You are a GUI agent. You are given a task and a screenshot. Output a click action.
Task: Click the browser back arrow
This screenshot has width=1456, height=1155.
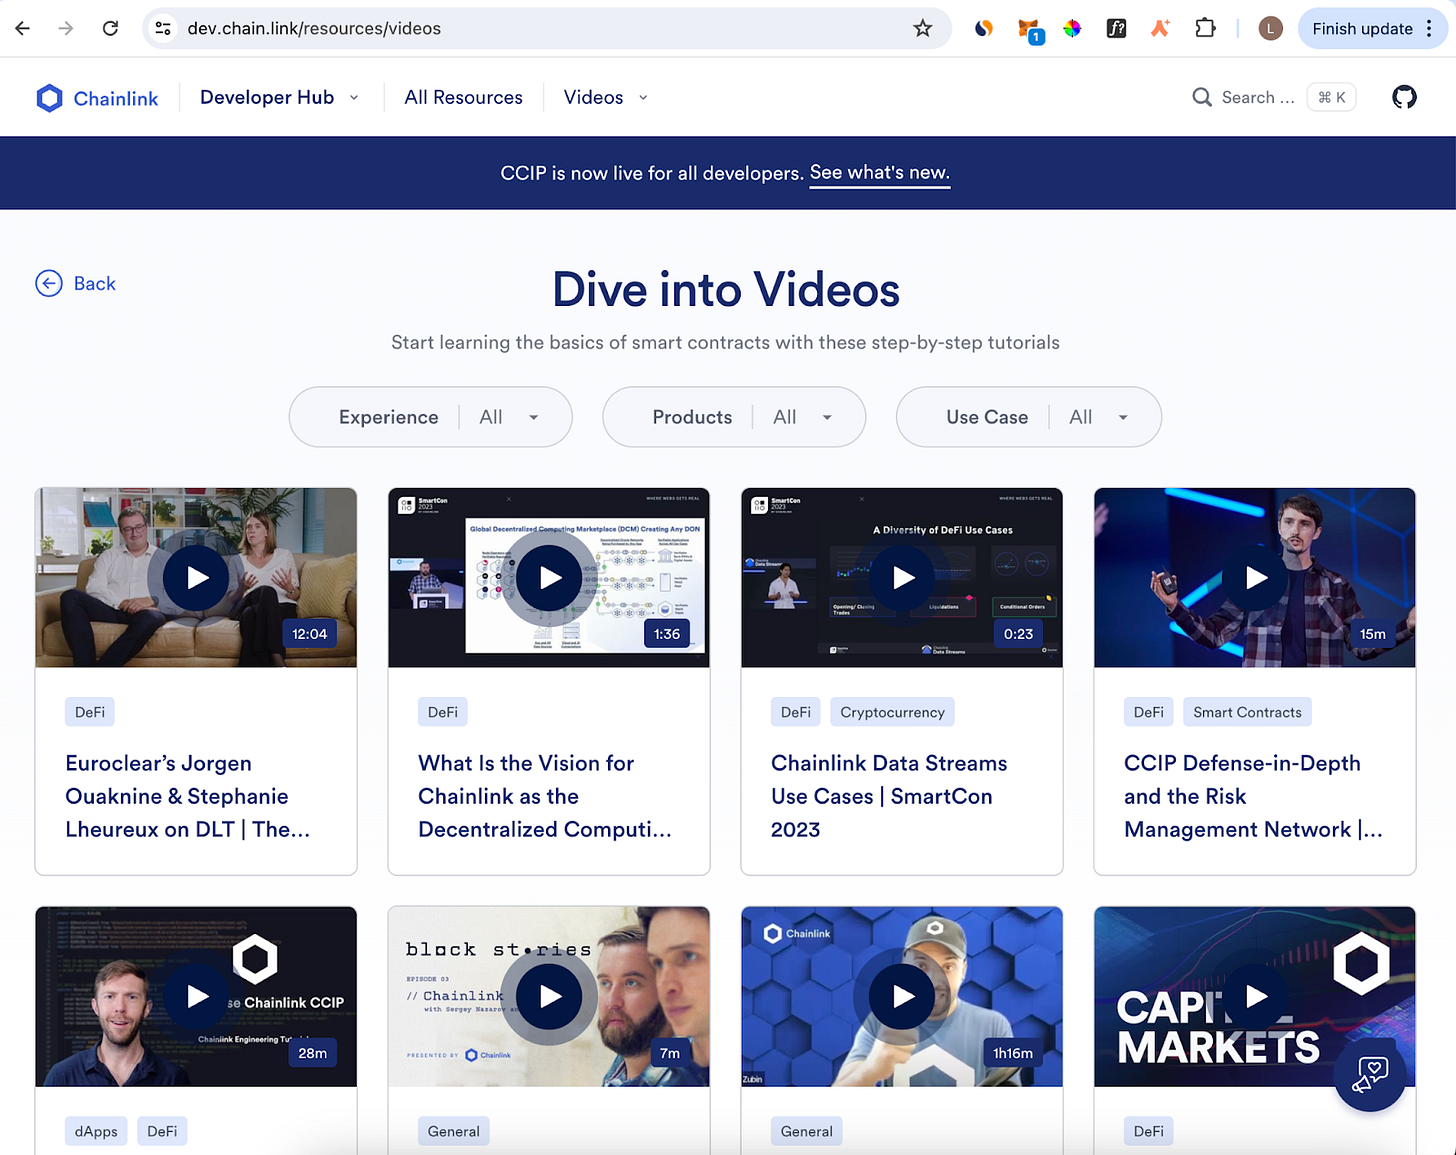click(x=22, y=28)
